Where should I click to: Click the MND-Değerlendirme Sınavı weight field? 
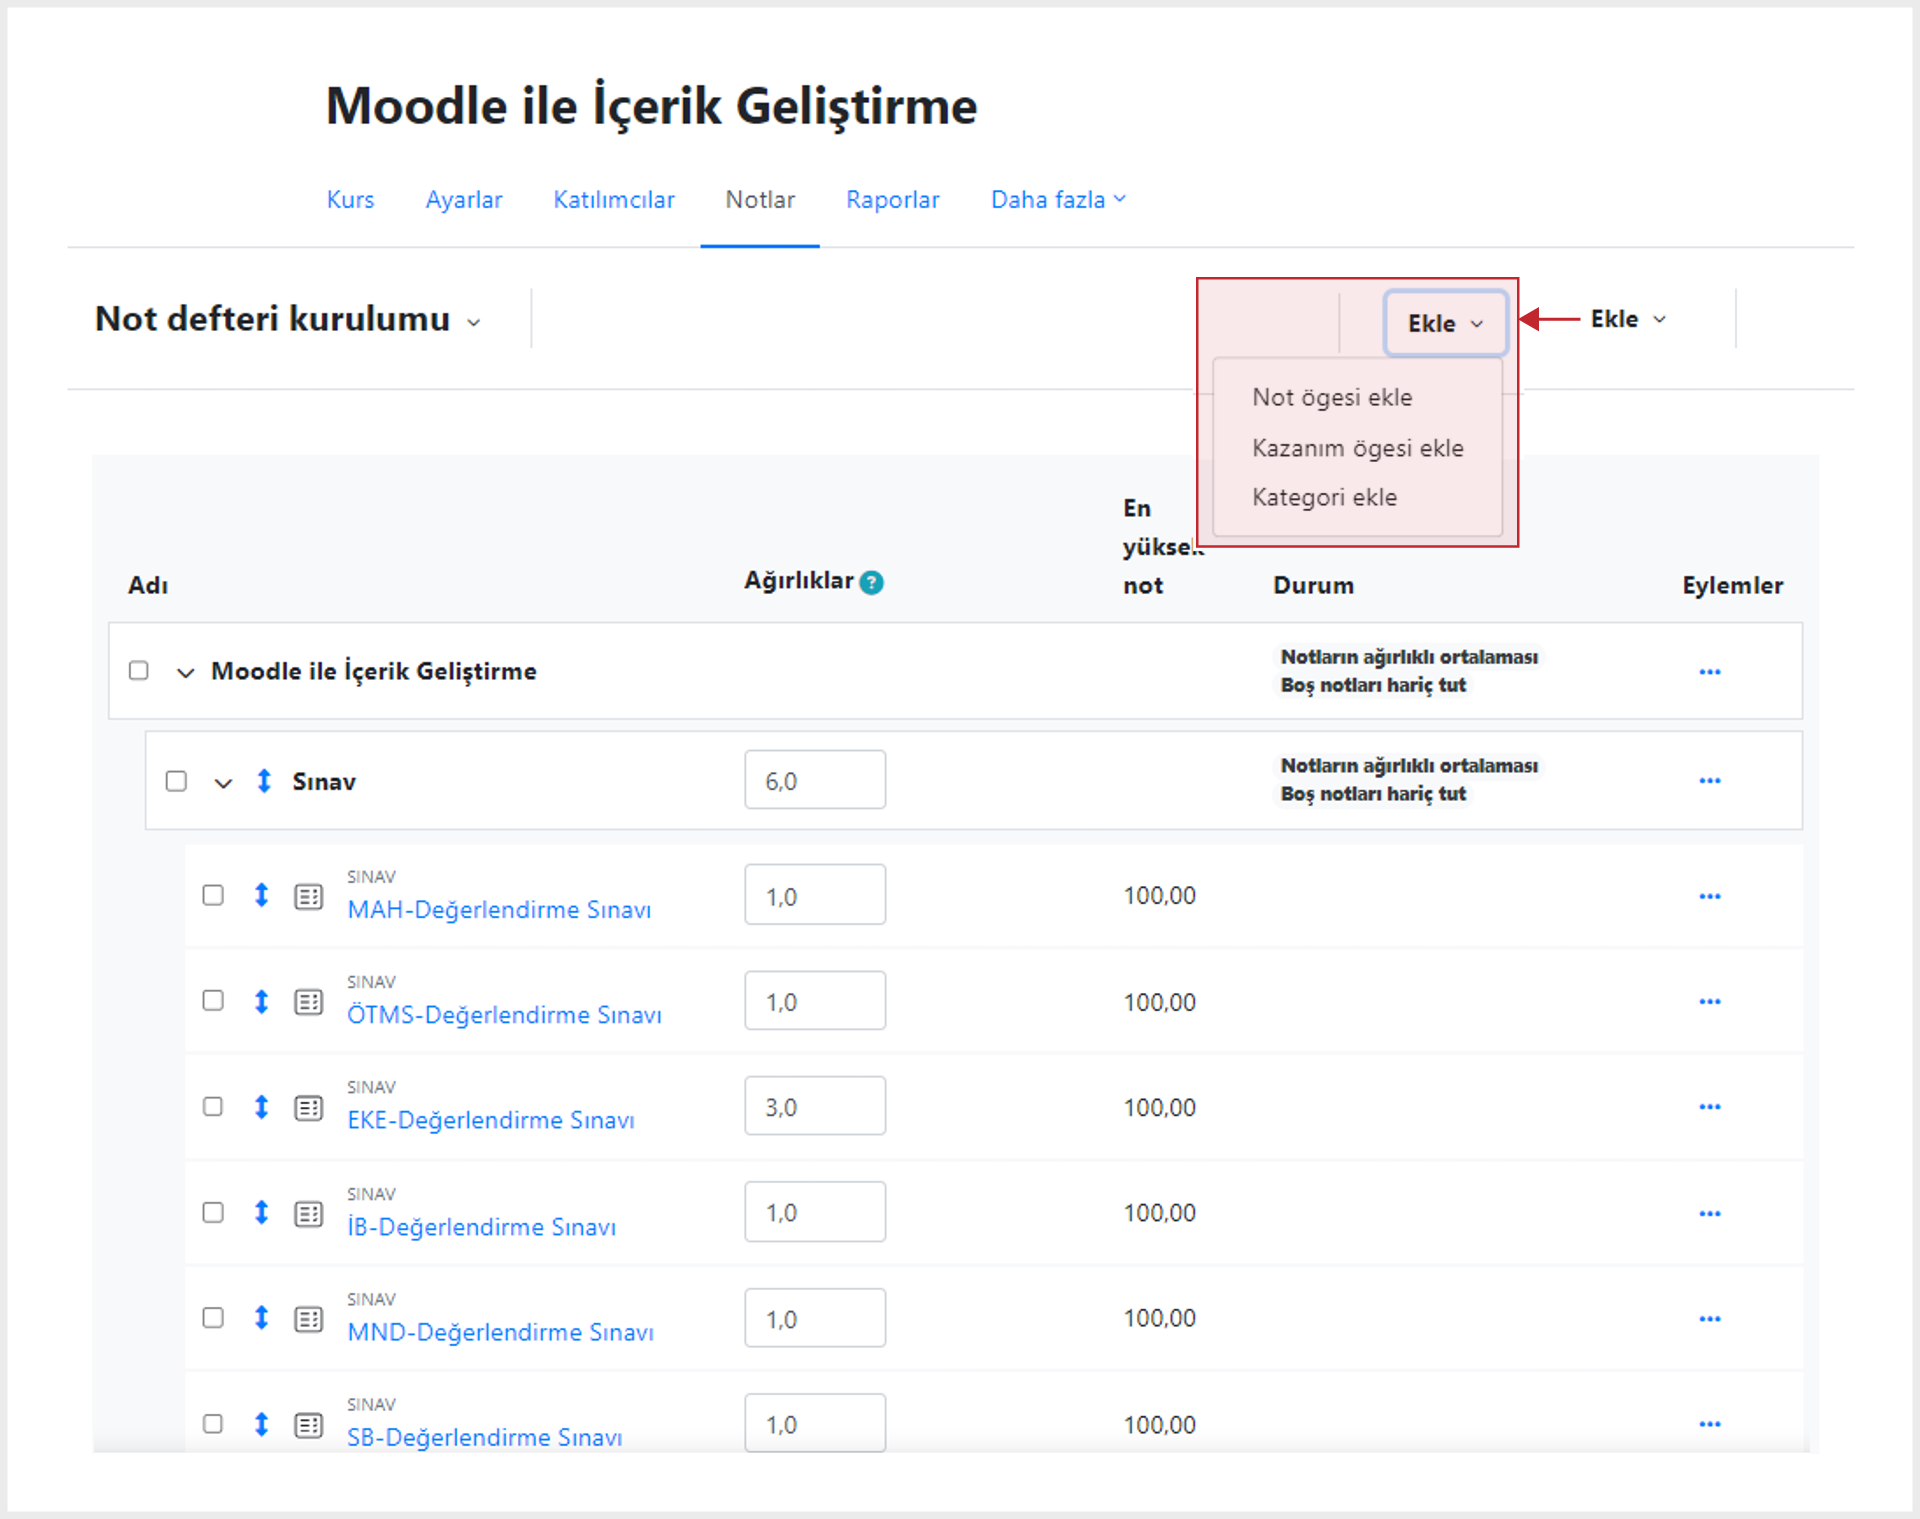tap(815, 1318)
